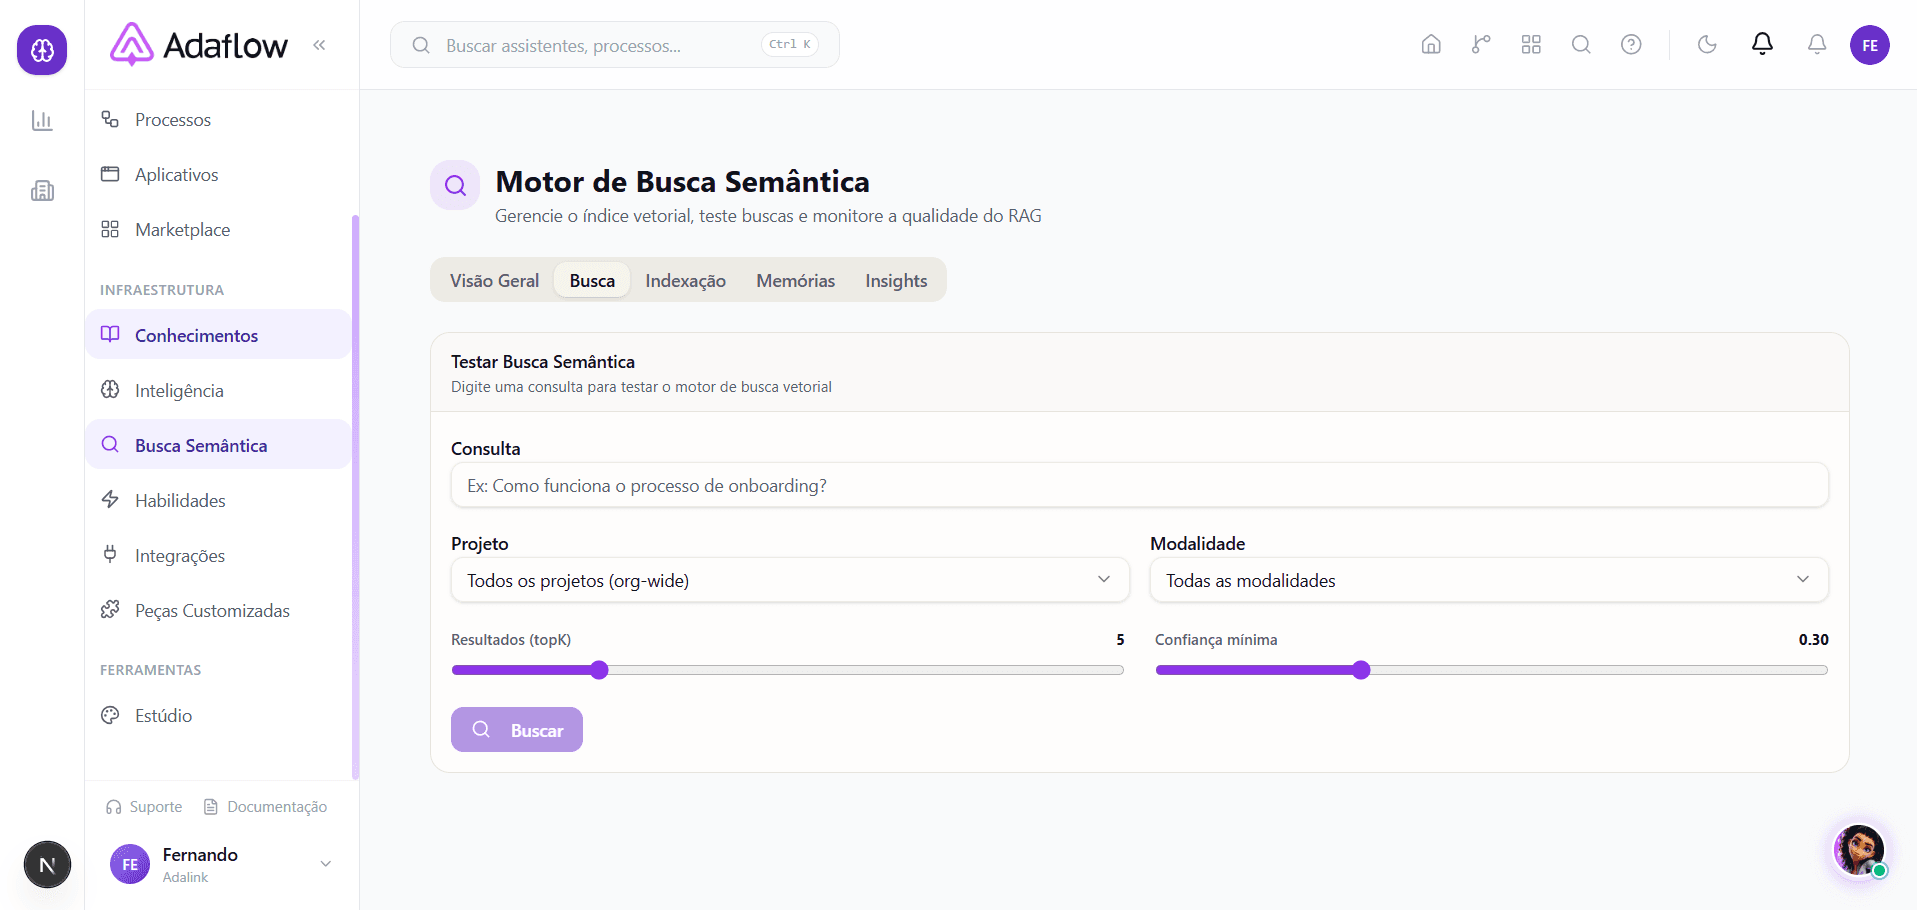Toggle dark mode with moon icon
1917x910 pixels.
pos(1707,45)
